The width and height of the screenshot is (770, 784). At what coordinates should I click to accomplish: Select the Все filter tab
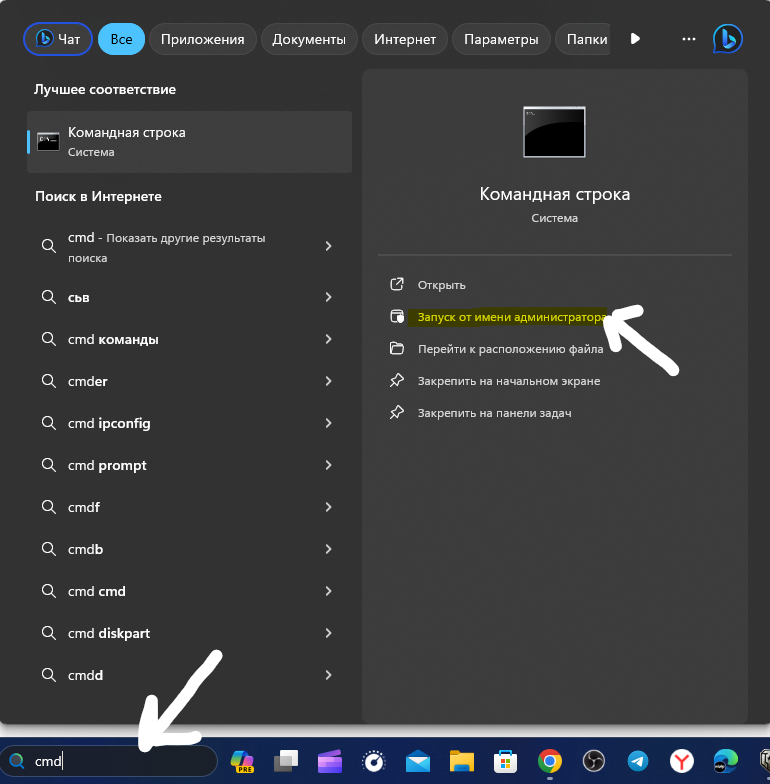pos(122,39)
